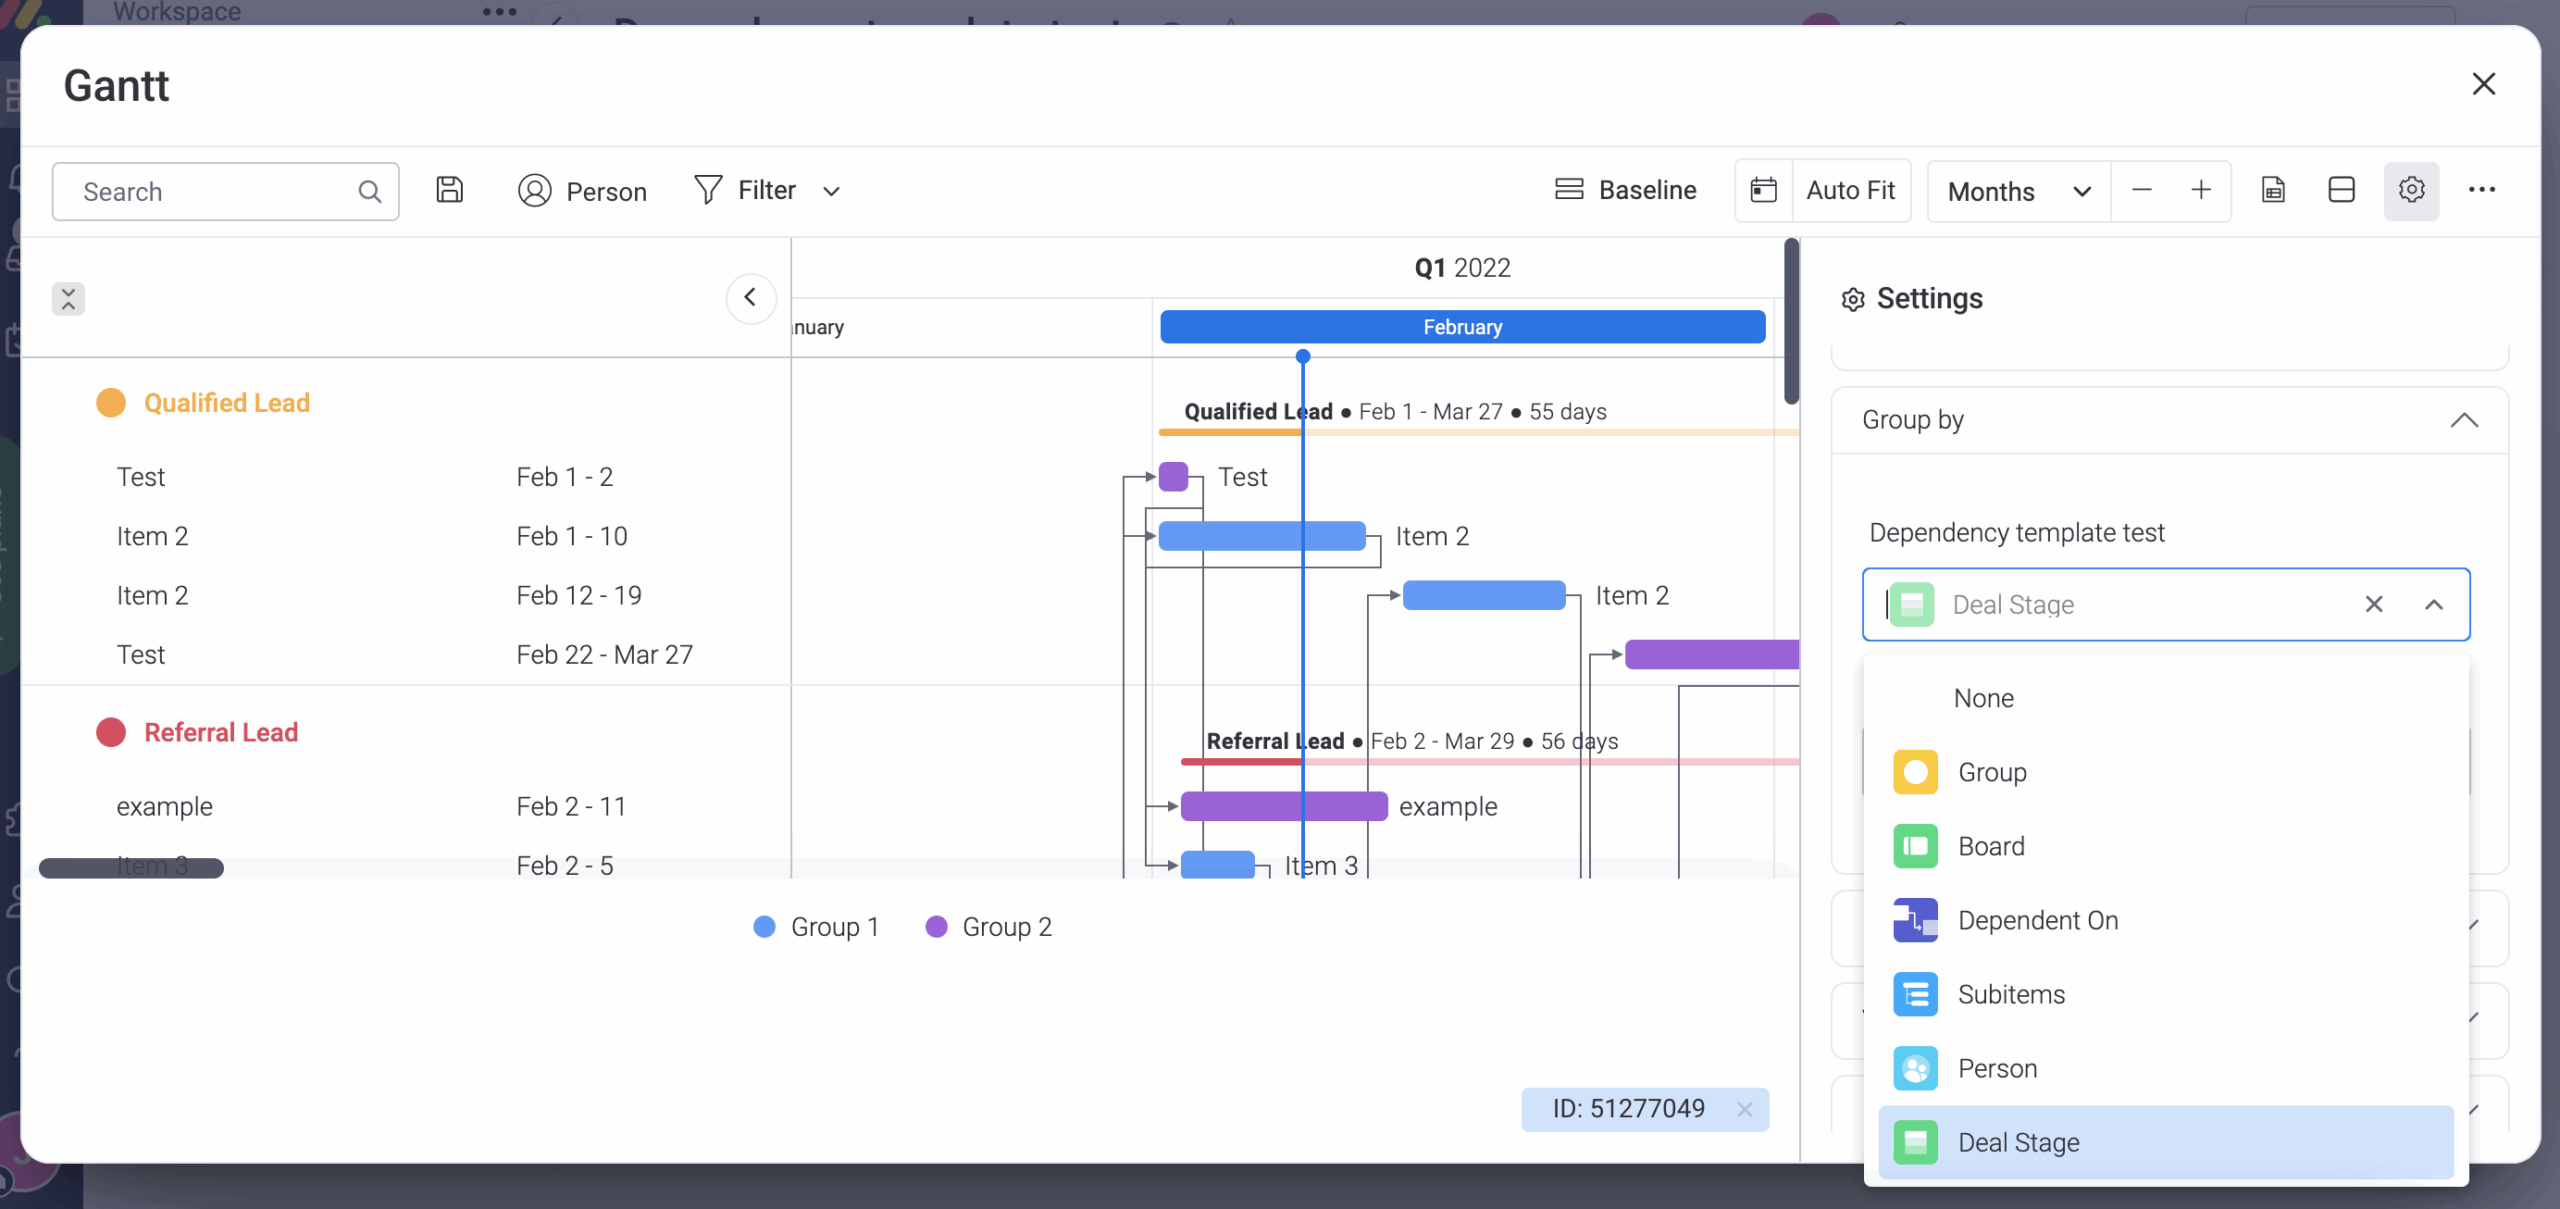Toggle the split view layout icon
This screenshot has height=1209, width=2560.
(2341, 190)
